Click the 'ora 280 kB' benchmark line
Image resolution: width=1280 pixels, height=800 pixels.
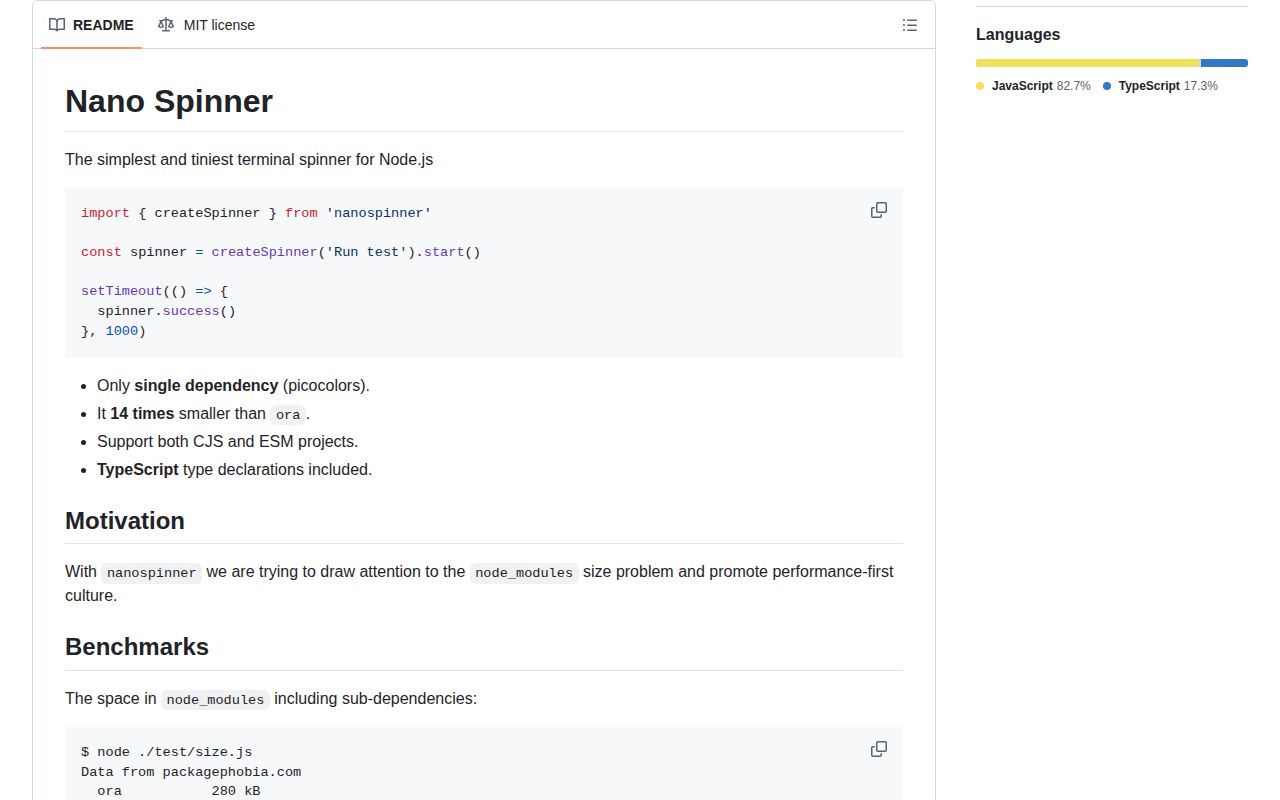point(179,791)
